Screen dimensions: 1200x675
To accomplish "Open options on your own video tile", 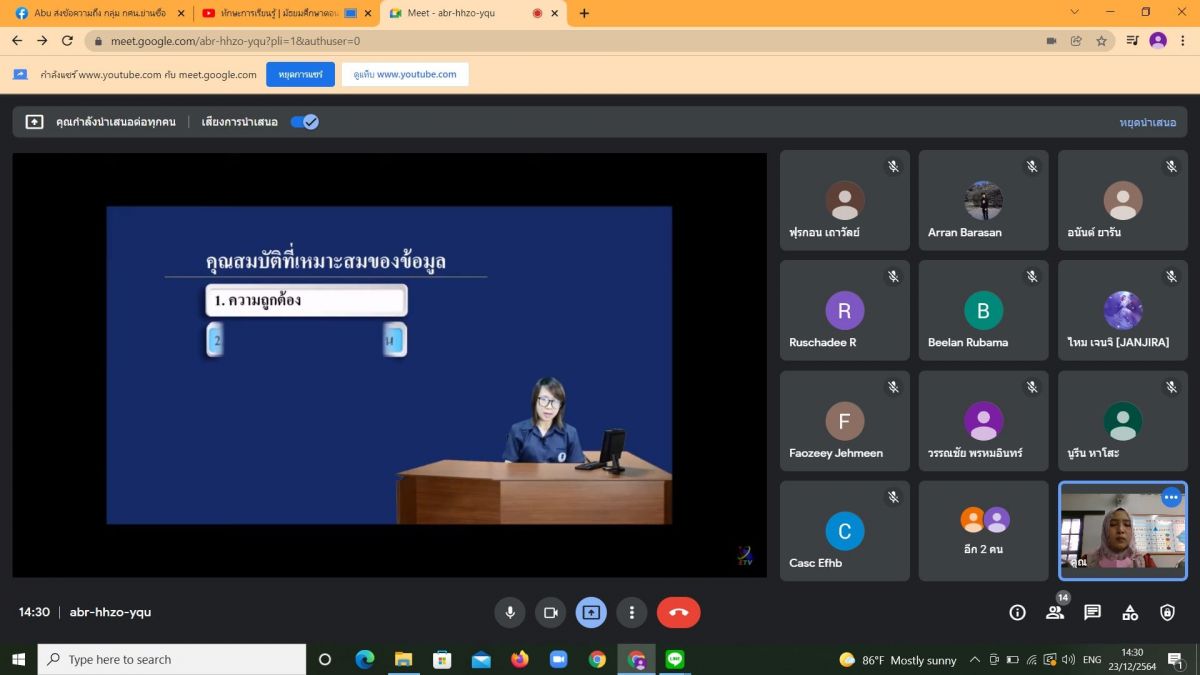I will click(1170, 497).
